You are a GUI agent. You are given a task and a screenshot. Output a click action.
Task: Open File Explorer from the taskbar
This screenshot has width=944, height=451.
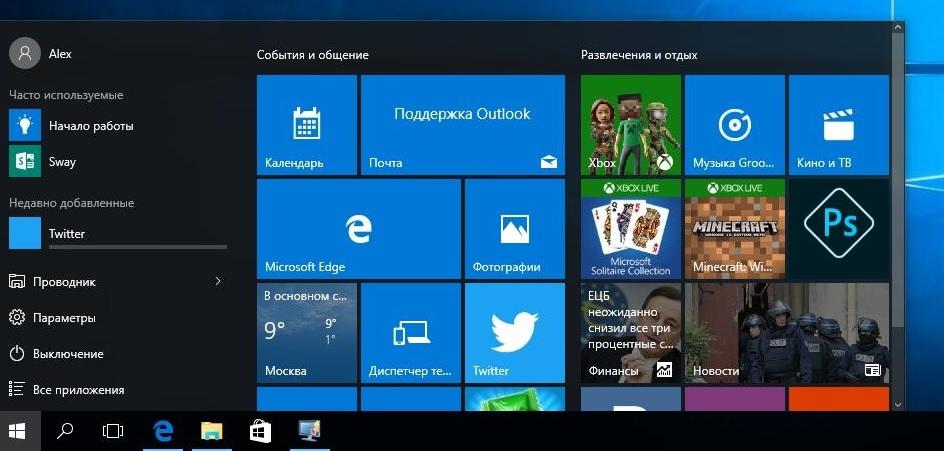[x=211, y=431]
